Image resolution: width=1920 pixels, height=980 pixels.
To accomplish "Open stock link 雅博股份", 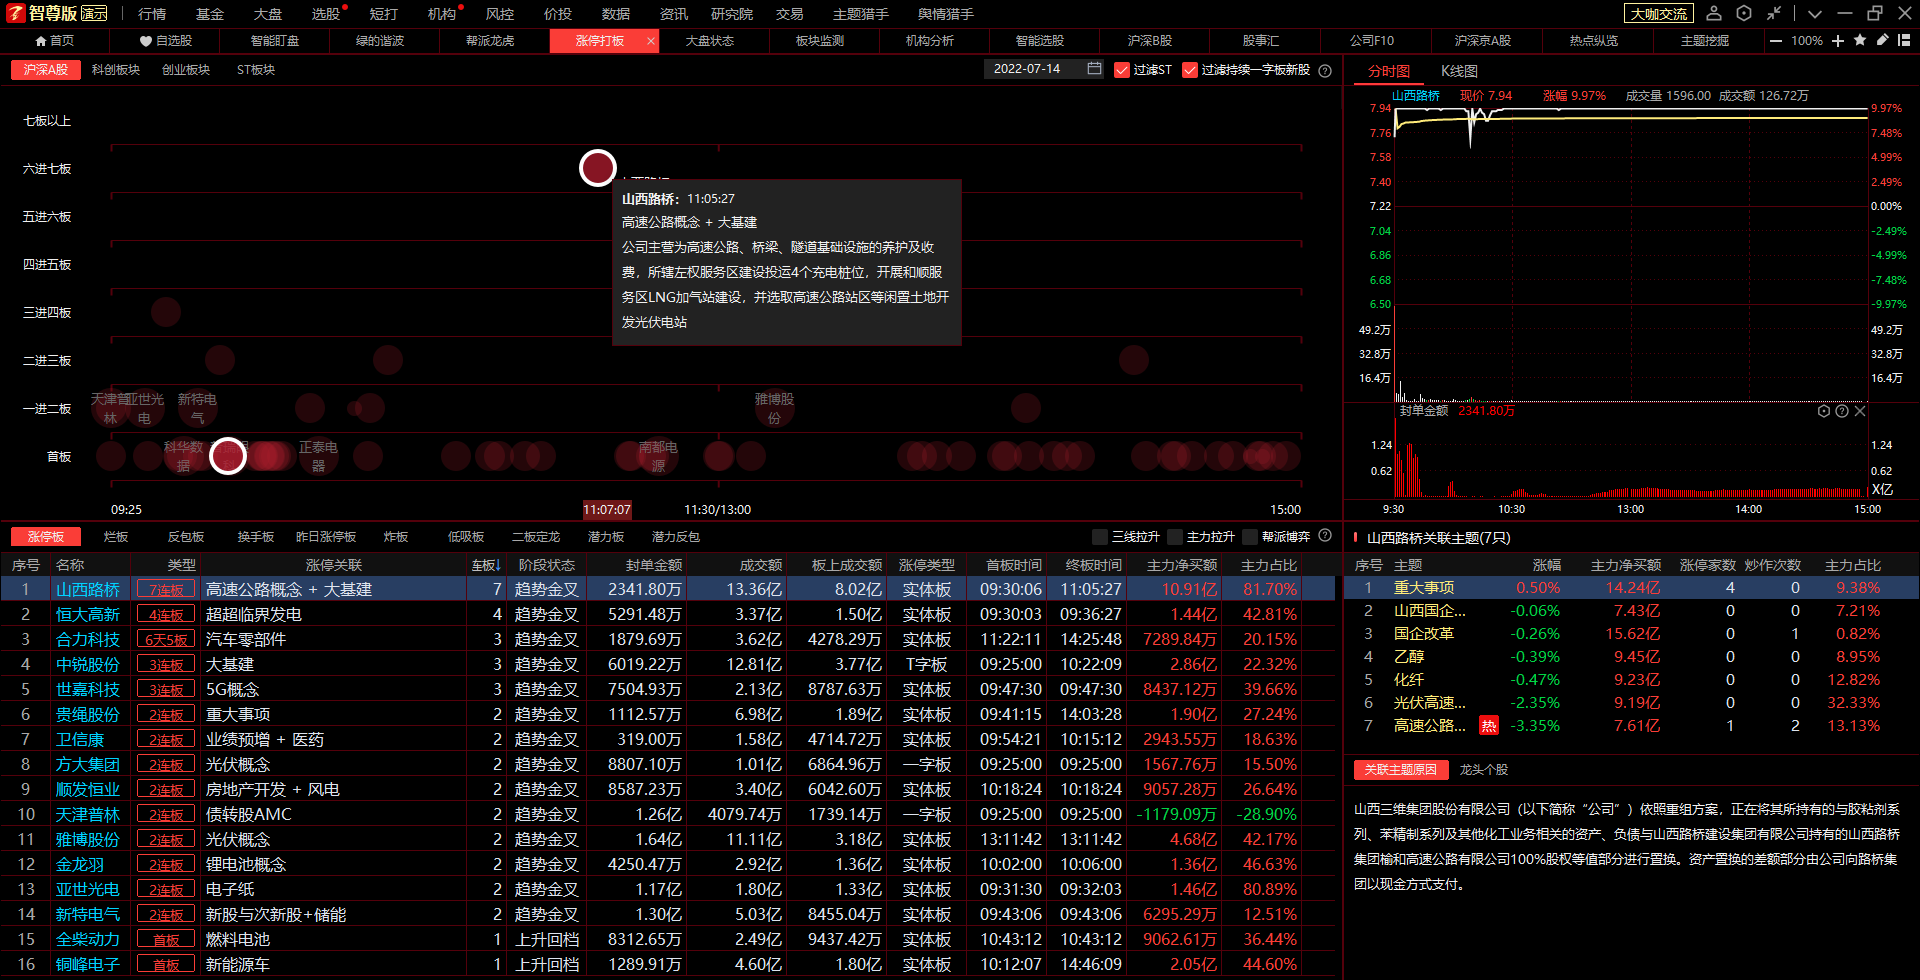I will [88, 840].
